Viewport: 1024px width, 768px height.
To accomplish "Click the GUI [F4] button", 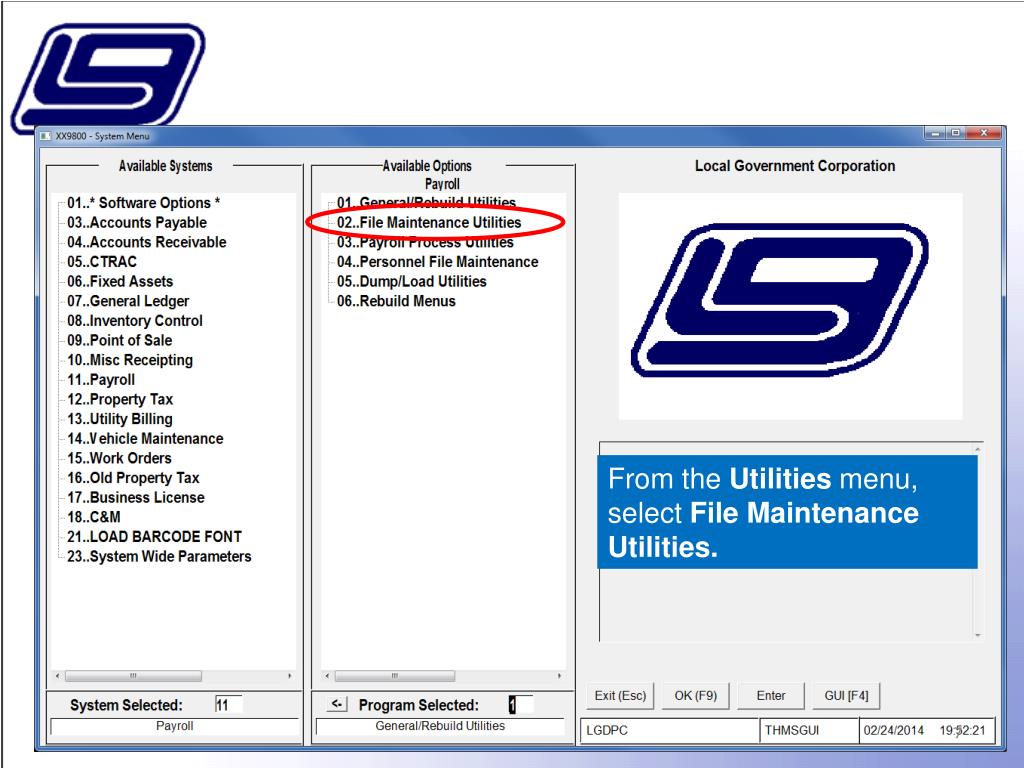I will (x=846, y=696).
